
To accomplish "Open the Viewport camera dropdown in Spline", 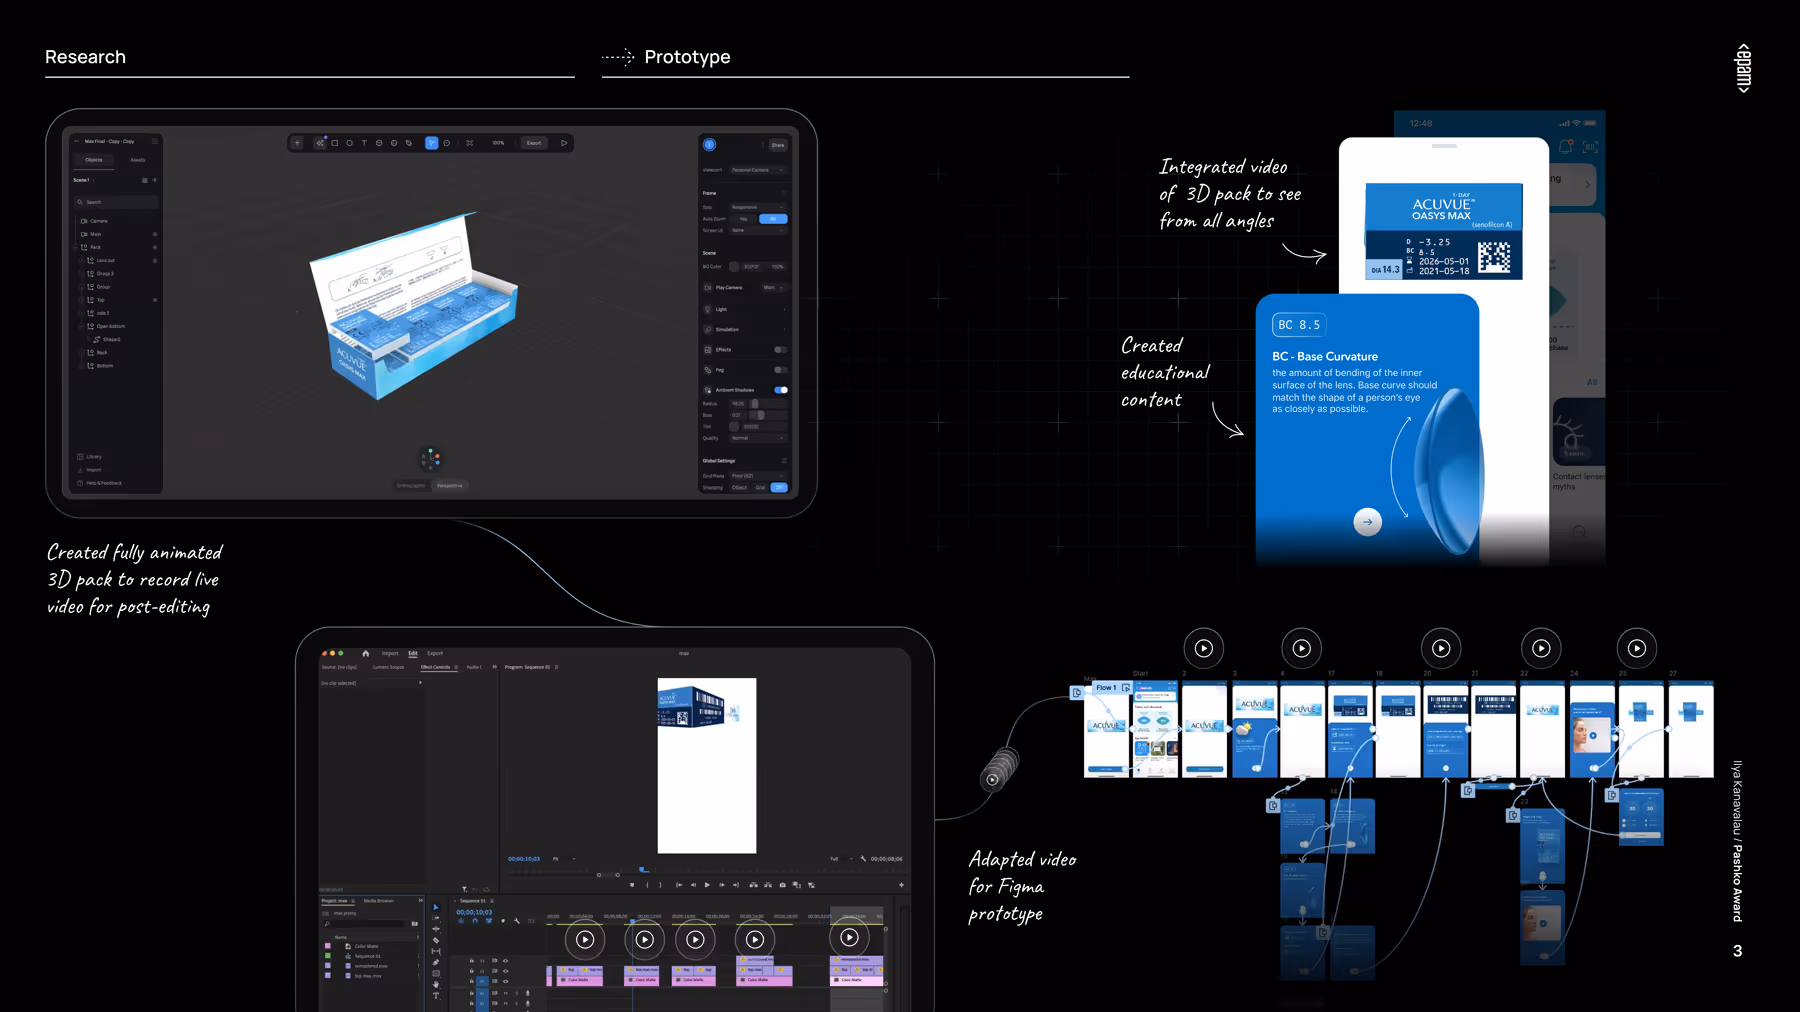I will (758, 170).
